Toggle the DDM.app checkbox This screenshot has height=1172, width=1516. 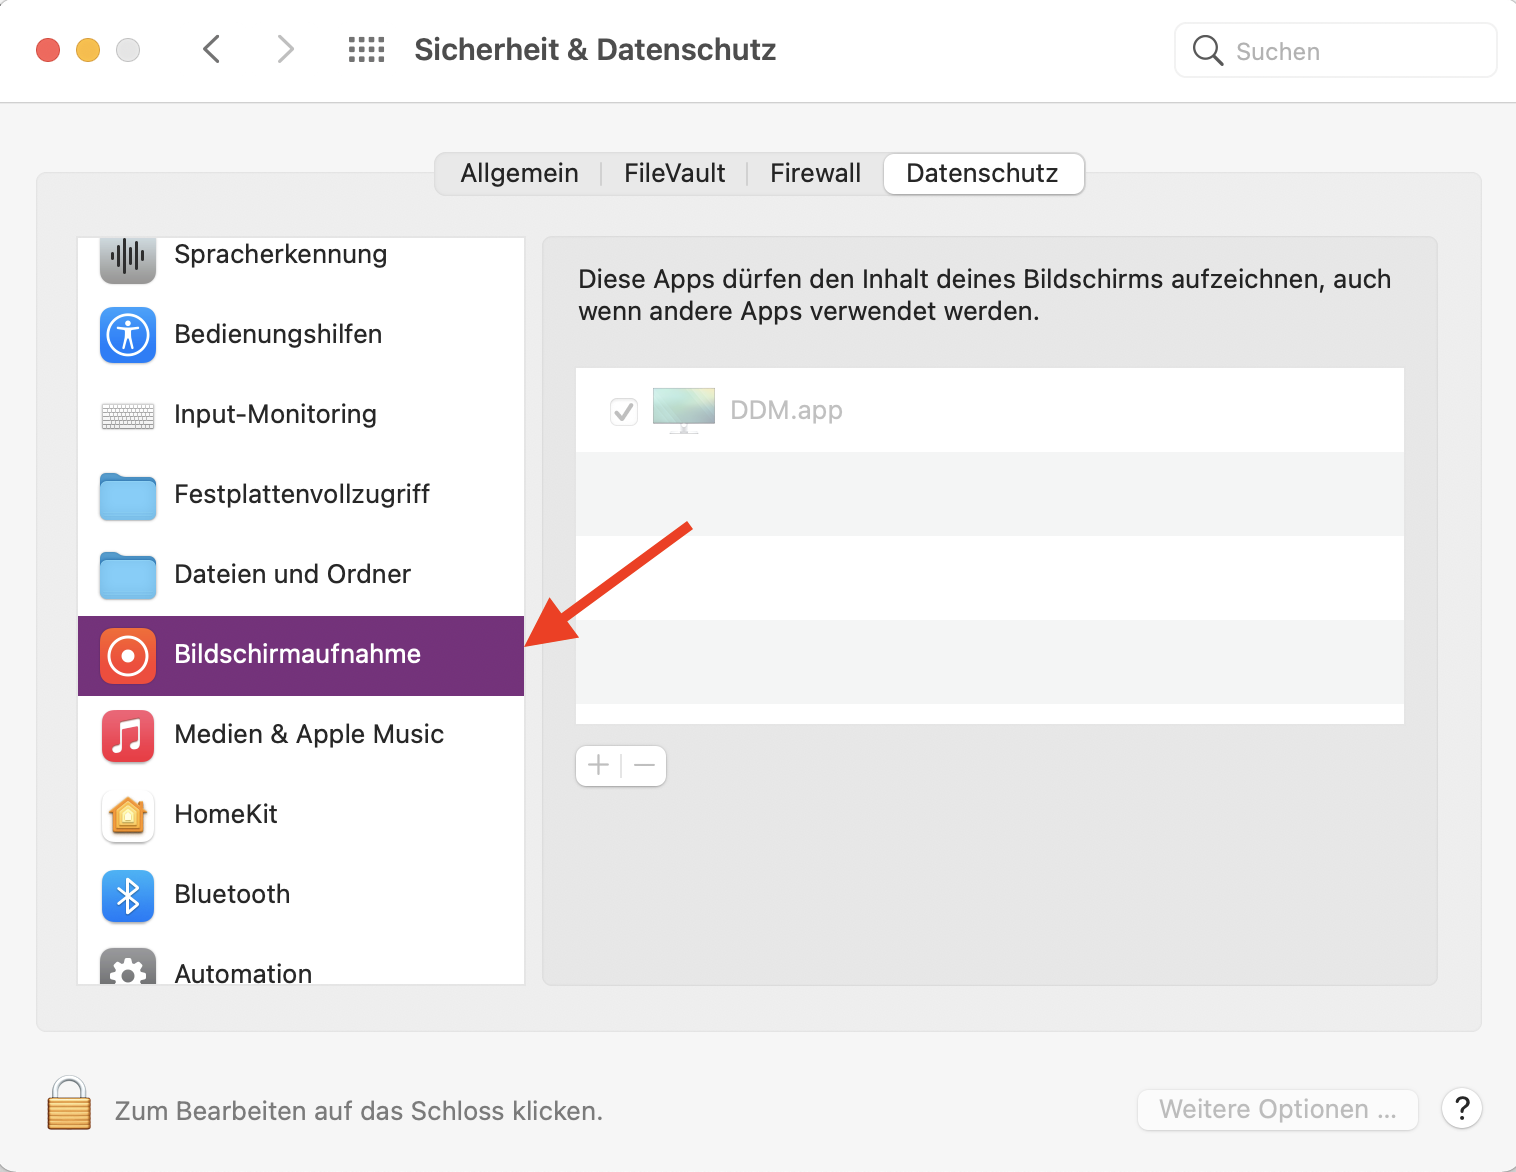point(624,411)
